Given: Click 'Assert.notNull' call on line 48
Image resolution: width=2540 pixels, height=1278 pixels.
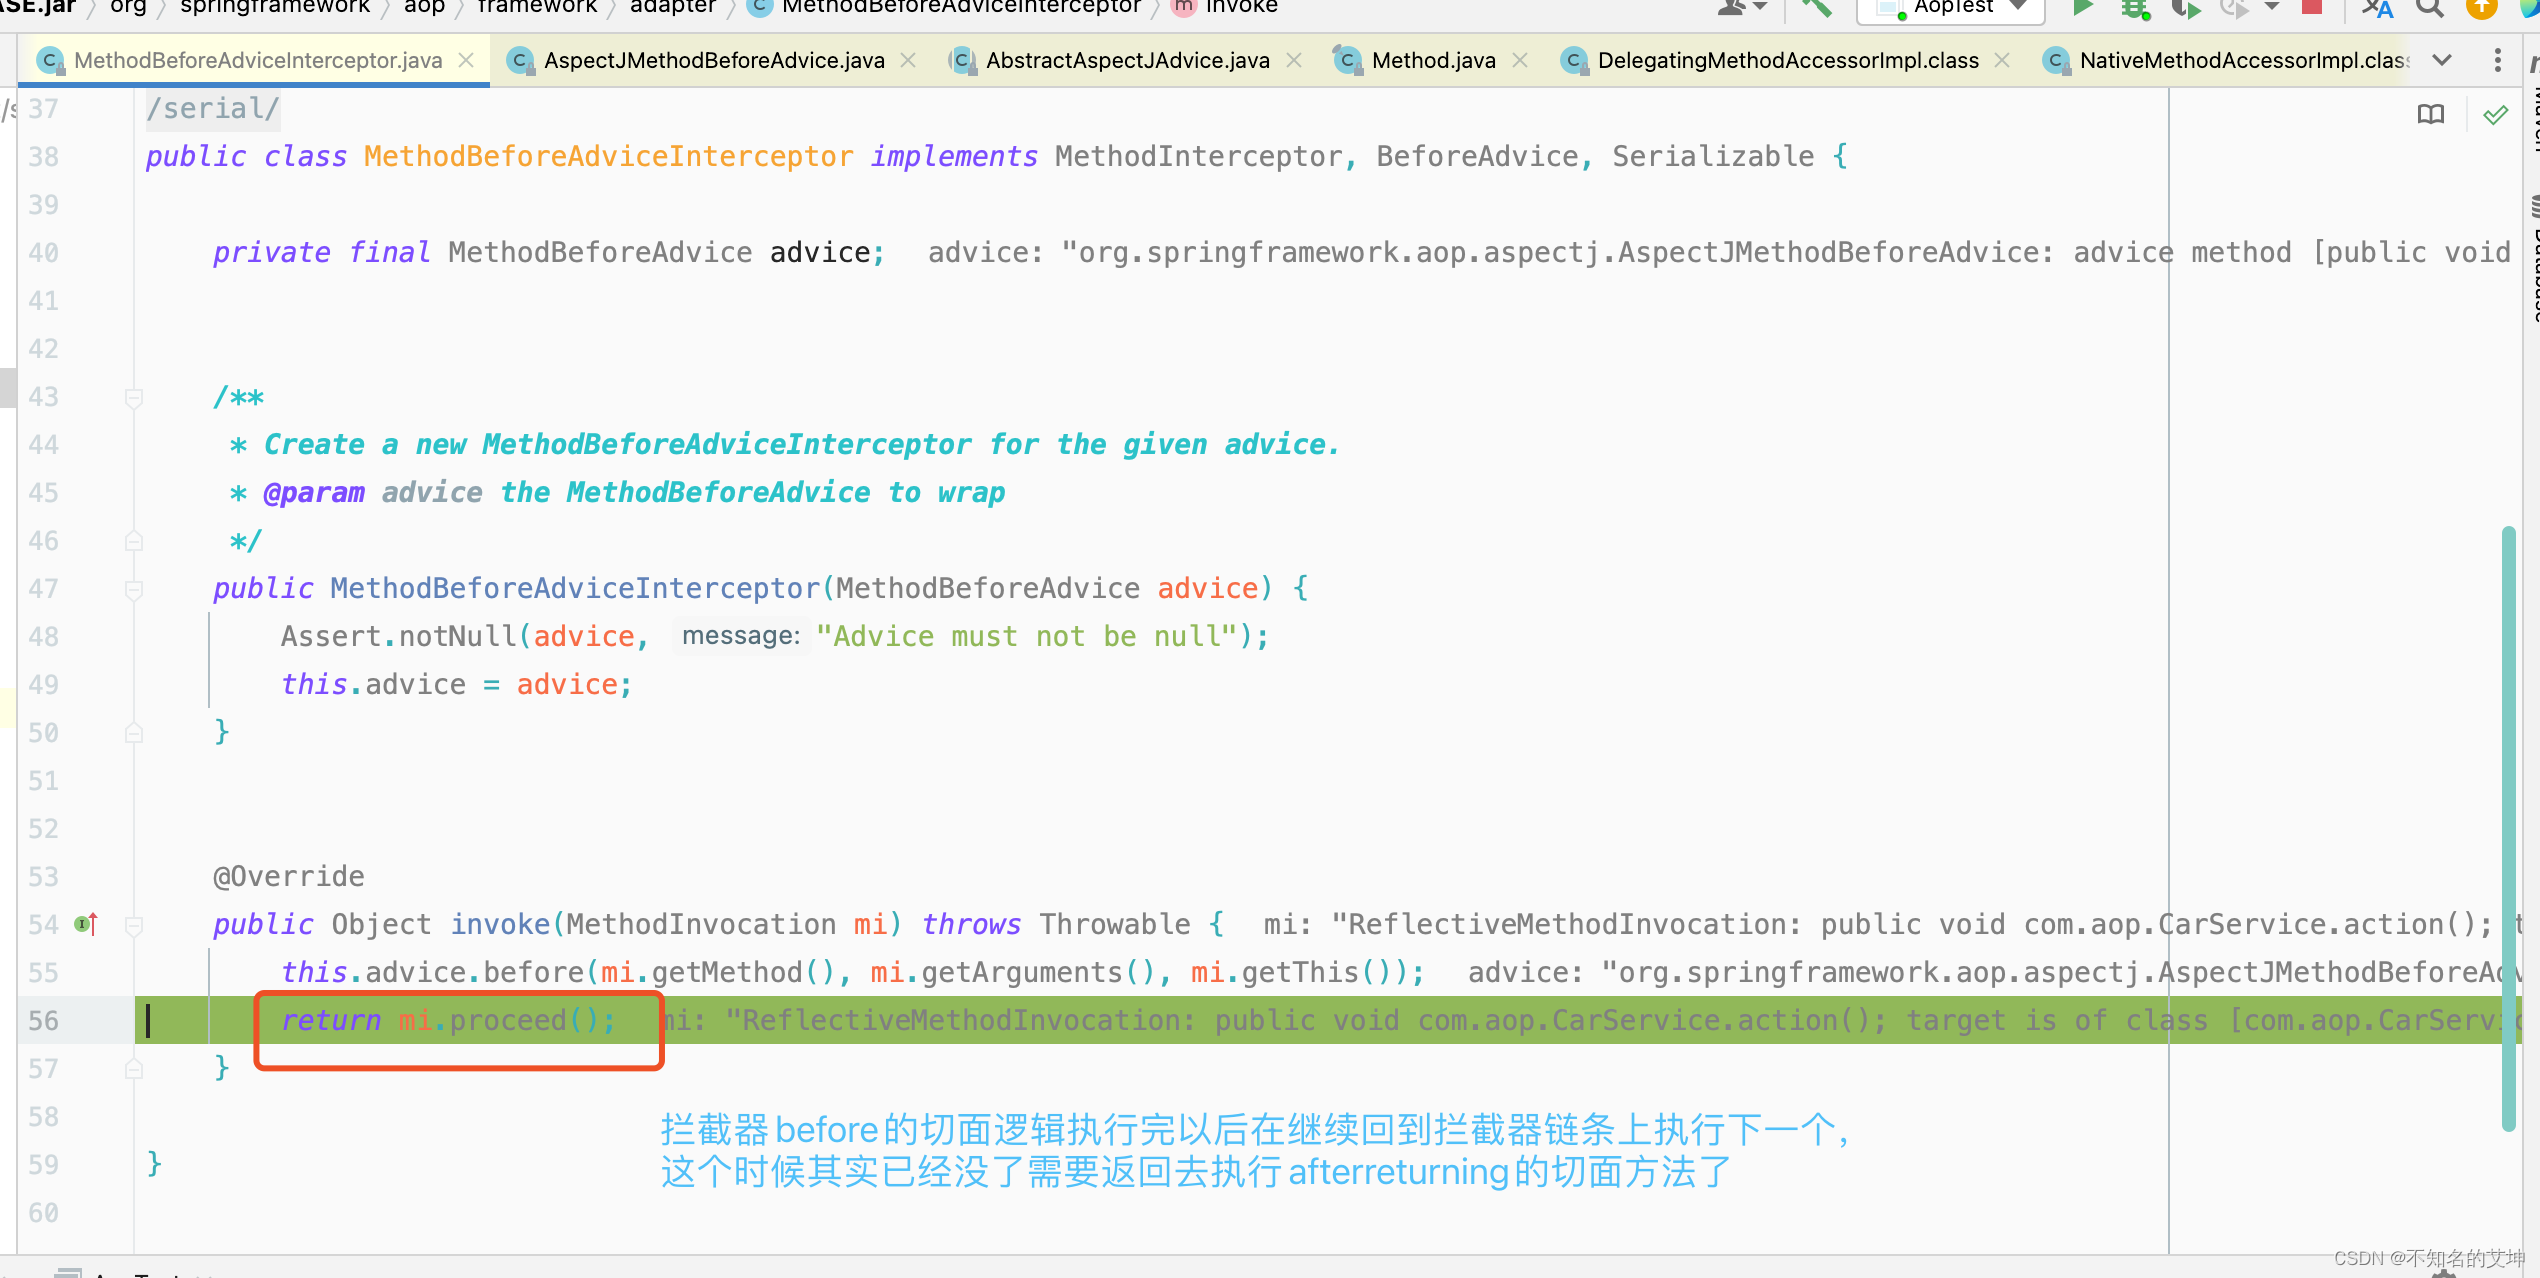Looking at the screenshot, I should click(x=397, y=636).
